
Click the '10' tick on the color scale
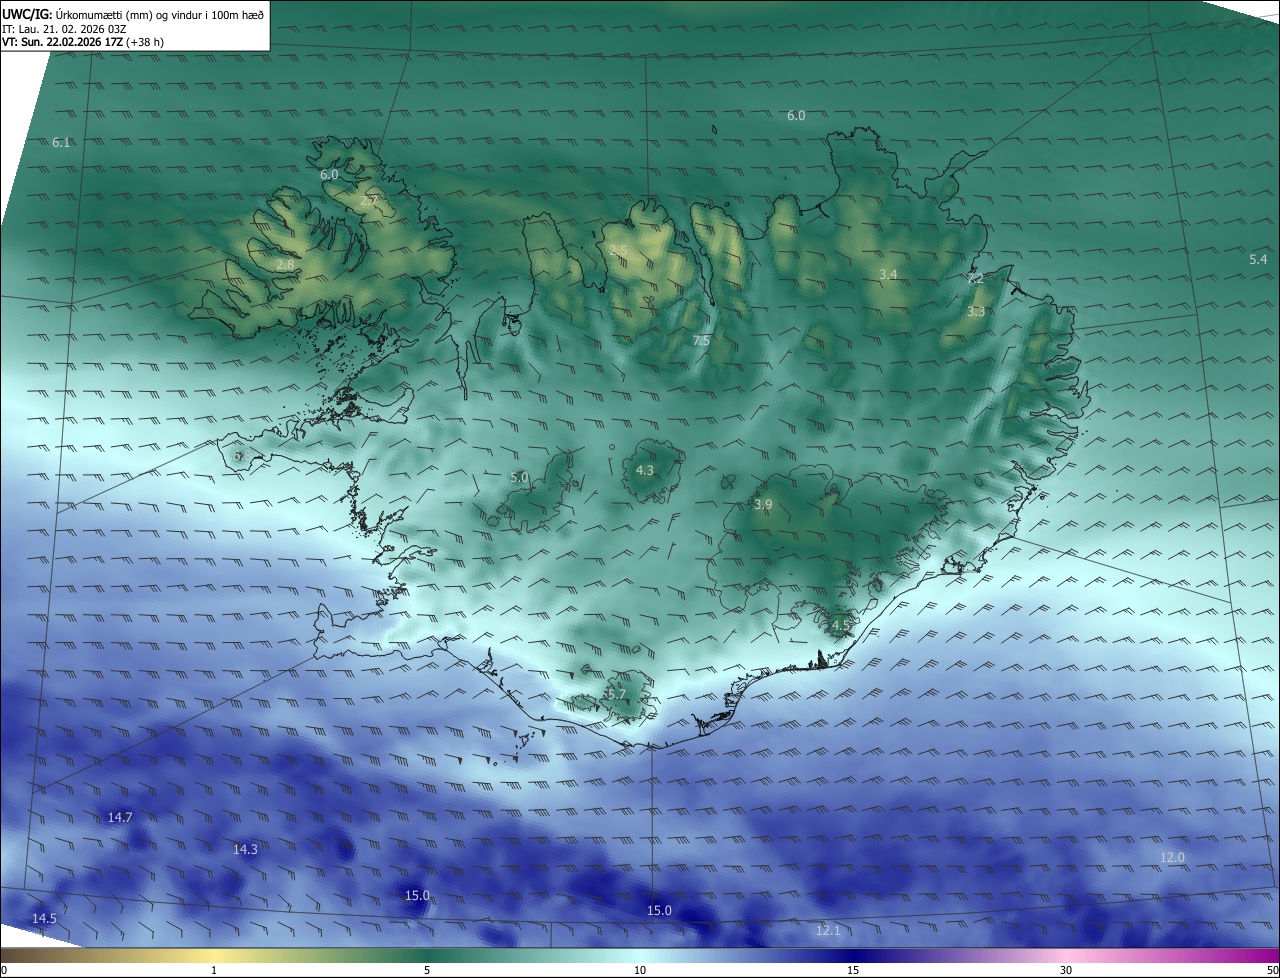[640, 970]
